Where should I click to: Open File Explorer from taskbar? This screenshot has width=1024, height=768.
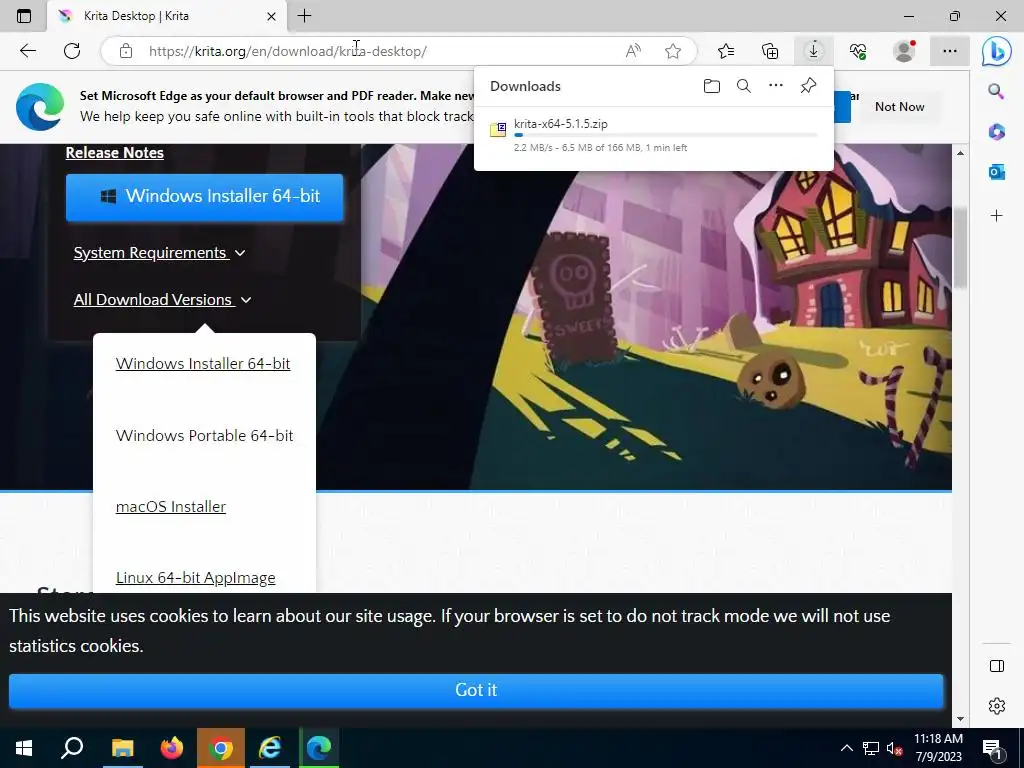point(122,748)
